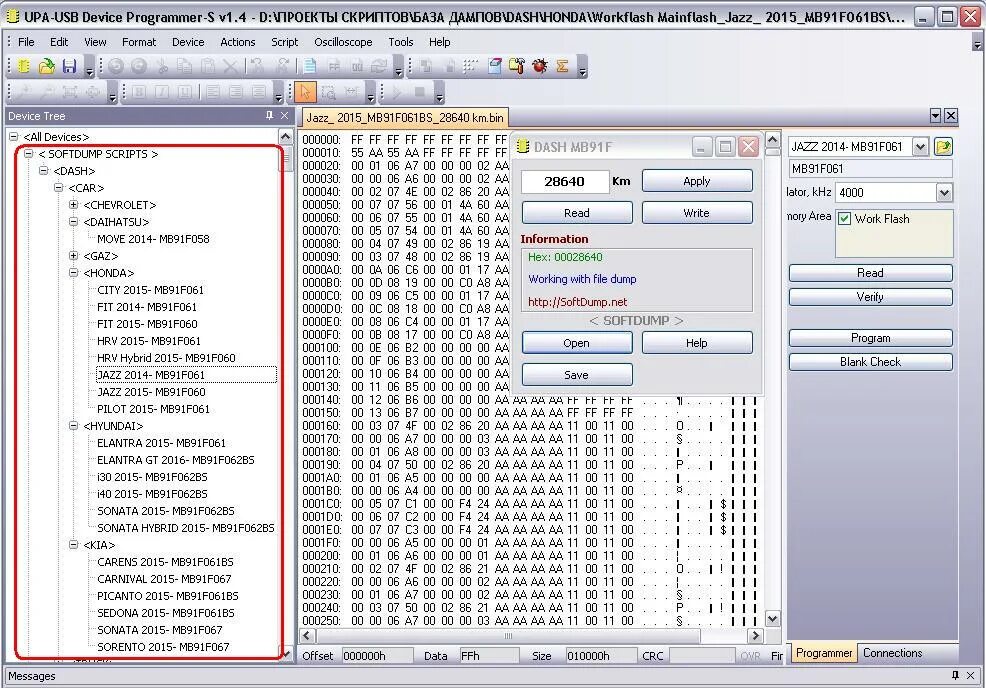Collapse the KIA tree node
The height and width of the screenshot is (688, 986).
click(x=74, y=545)
